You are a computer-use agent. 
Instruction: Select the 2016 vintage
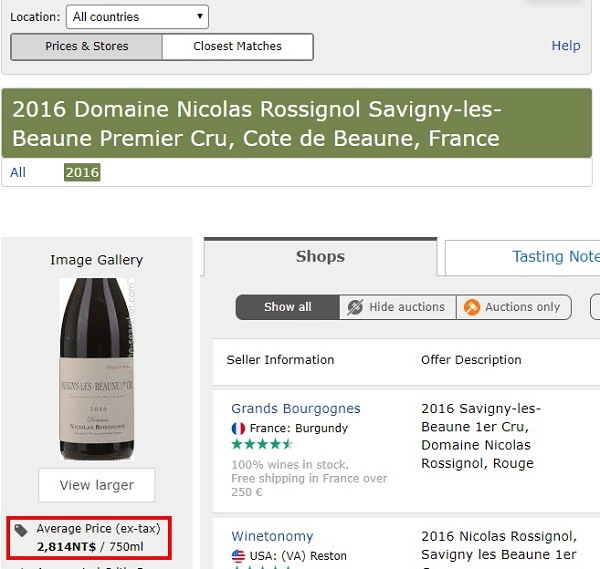82,172
